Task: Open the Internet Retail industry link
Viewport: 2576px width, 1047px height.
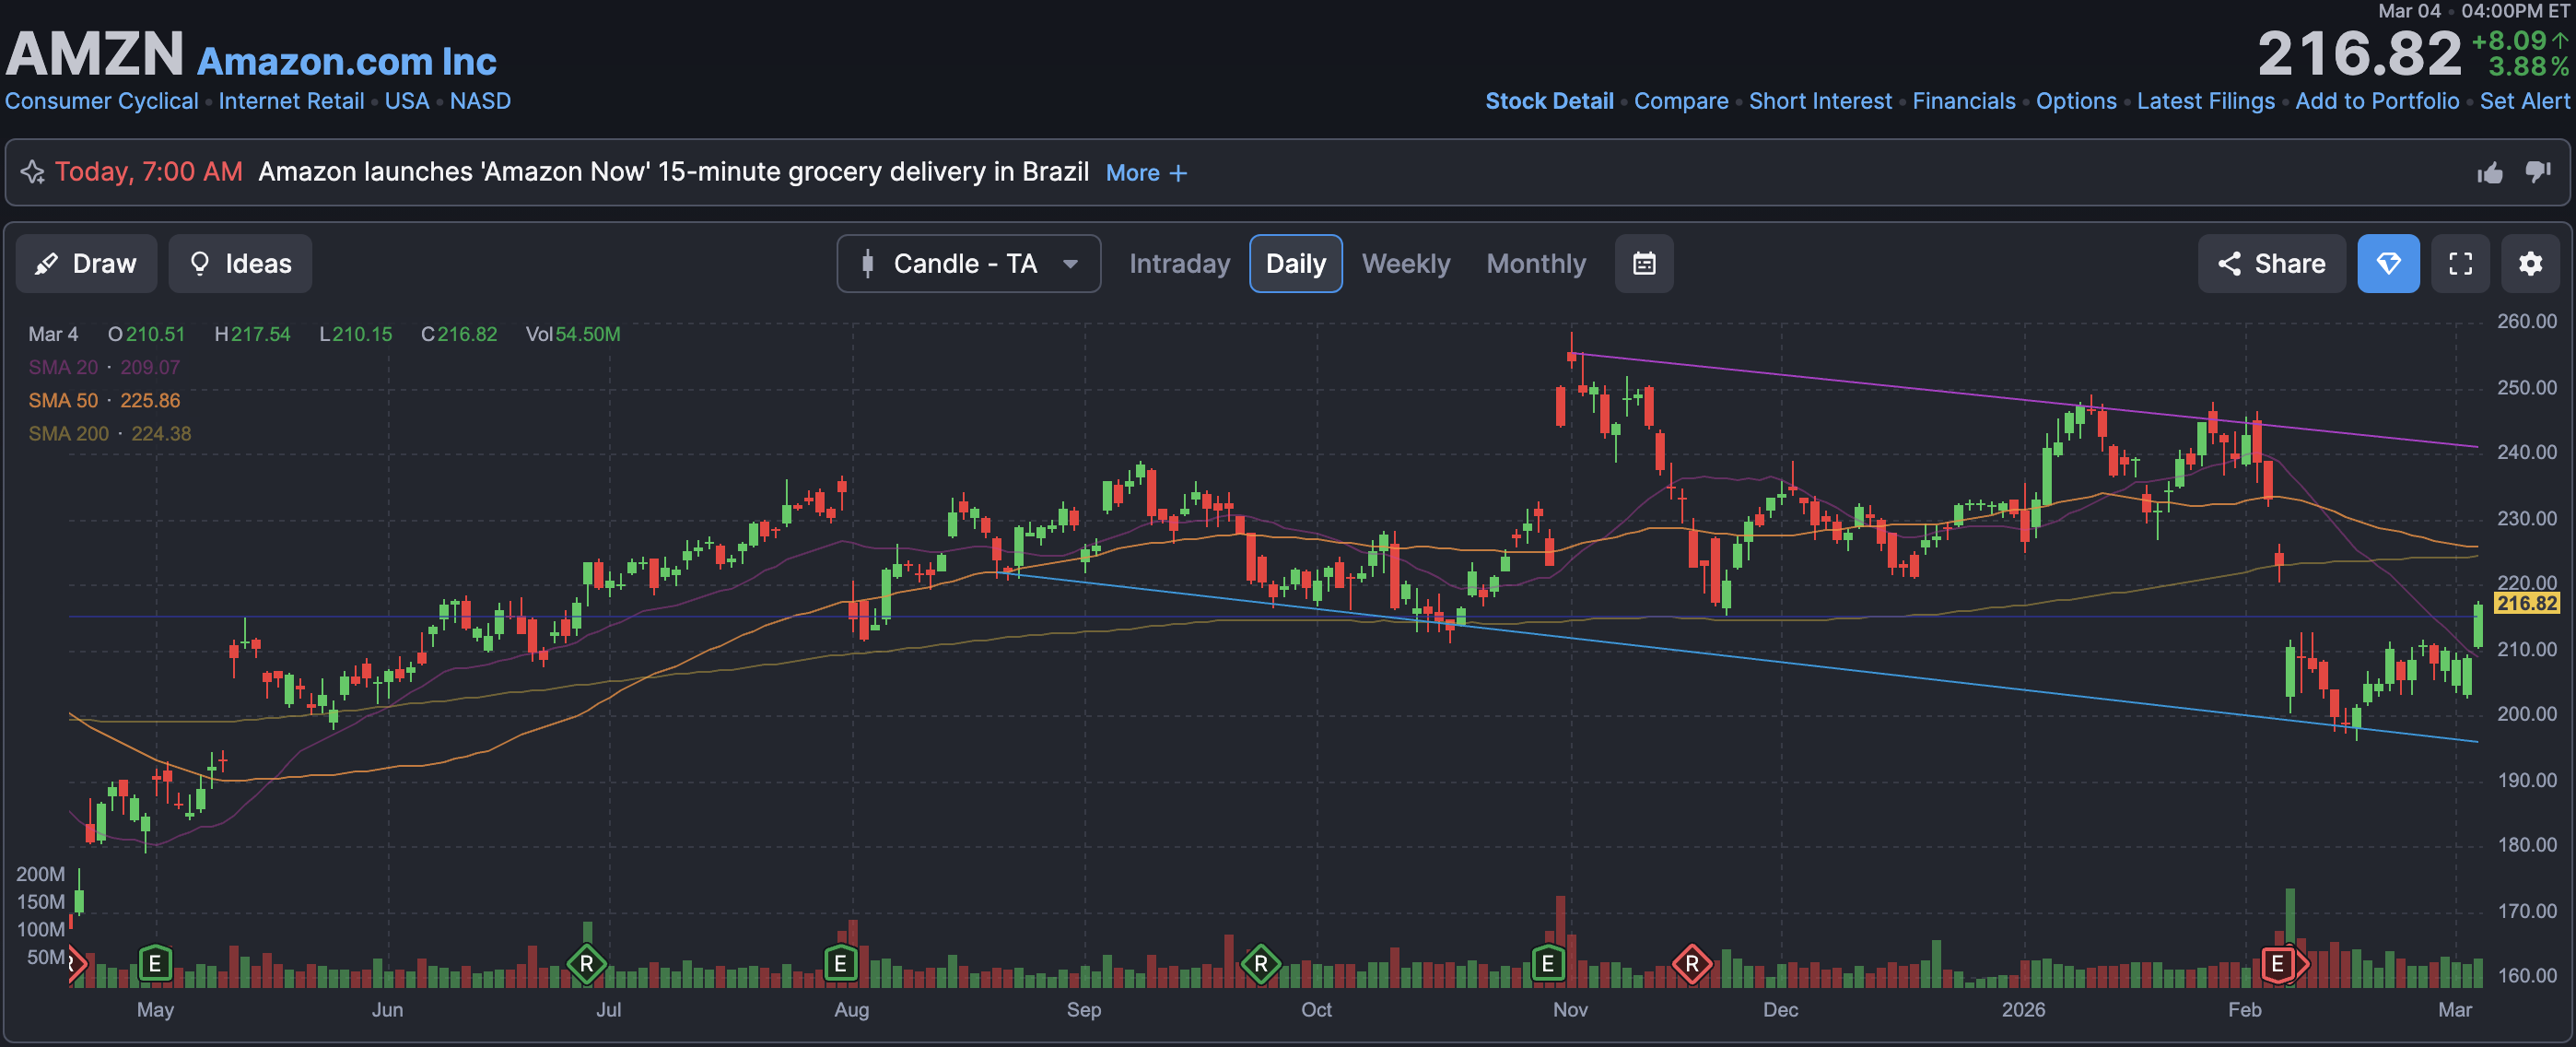Action: pos(291,101)
